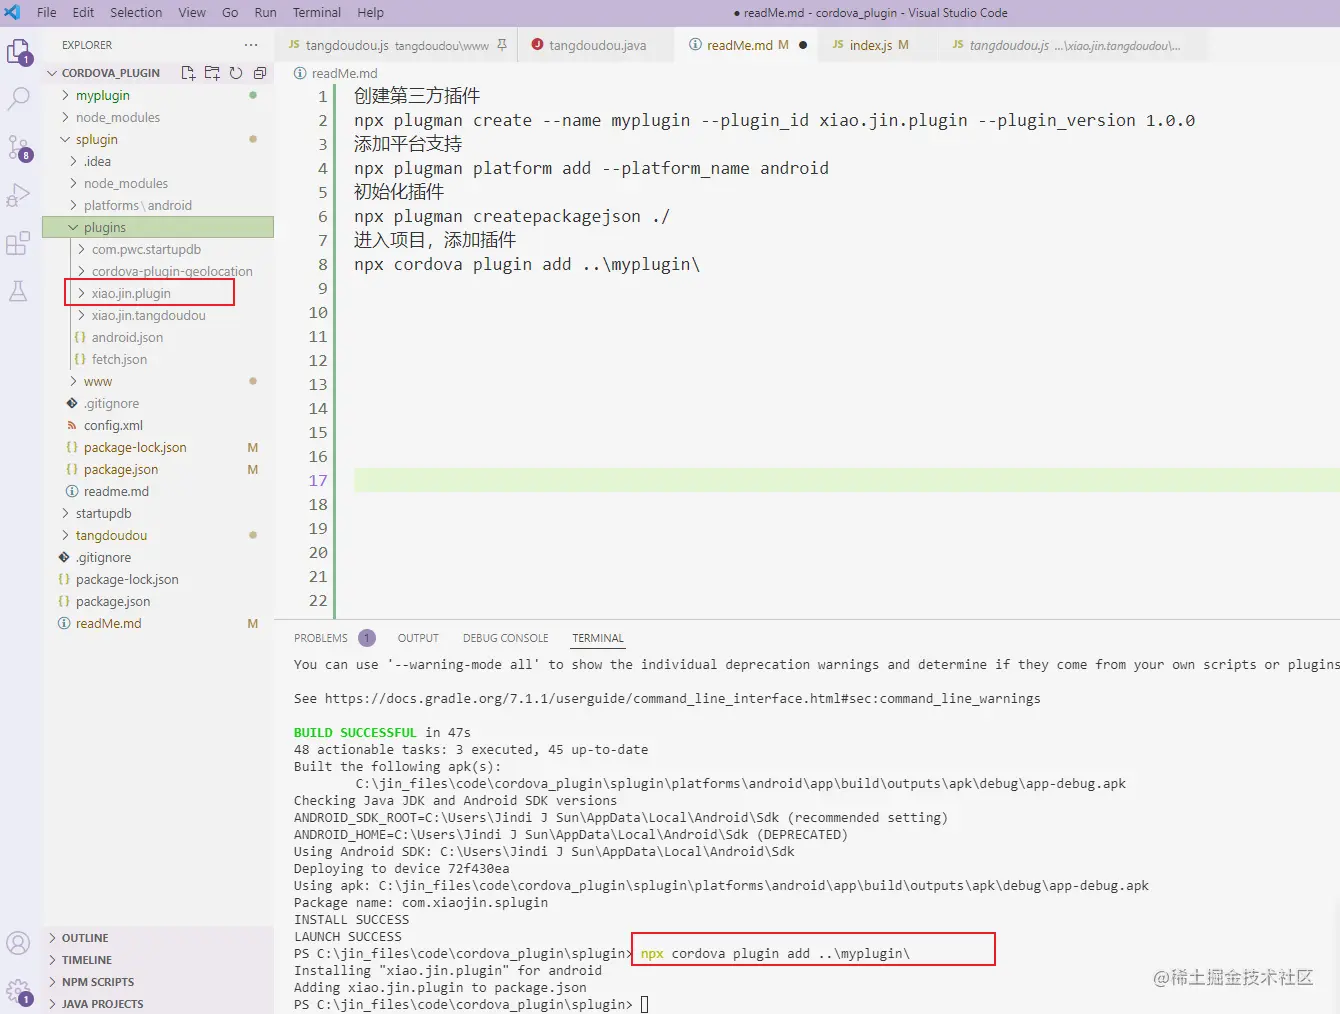This screenshot has height=1014, width=1340.
Task: Expand the www folder
Action: pyautogui.click(x=158, y=381)
